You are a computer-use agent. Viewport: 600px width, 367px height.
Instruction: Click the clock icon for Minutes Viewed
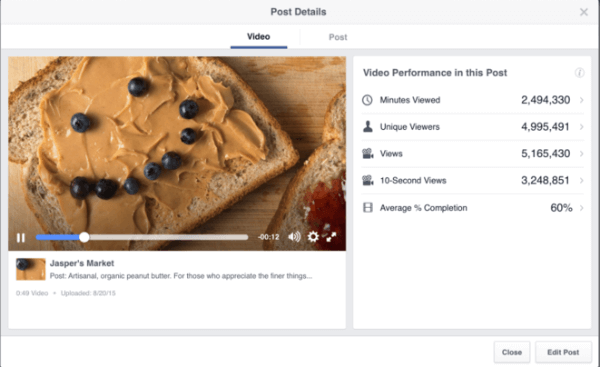[367, 100]
